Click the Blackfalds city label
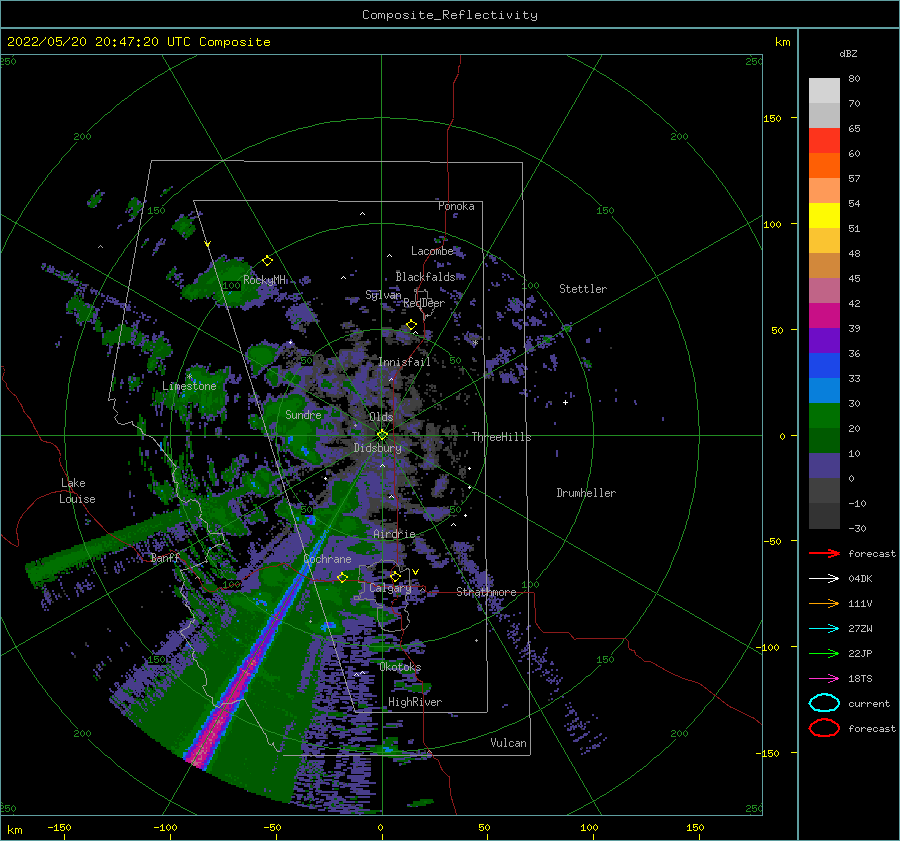The width and height of the screenshot is (900, 841). click(425, 277)
